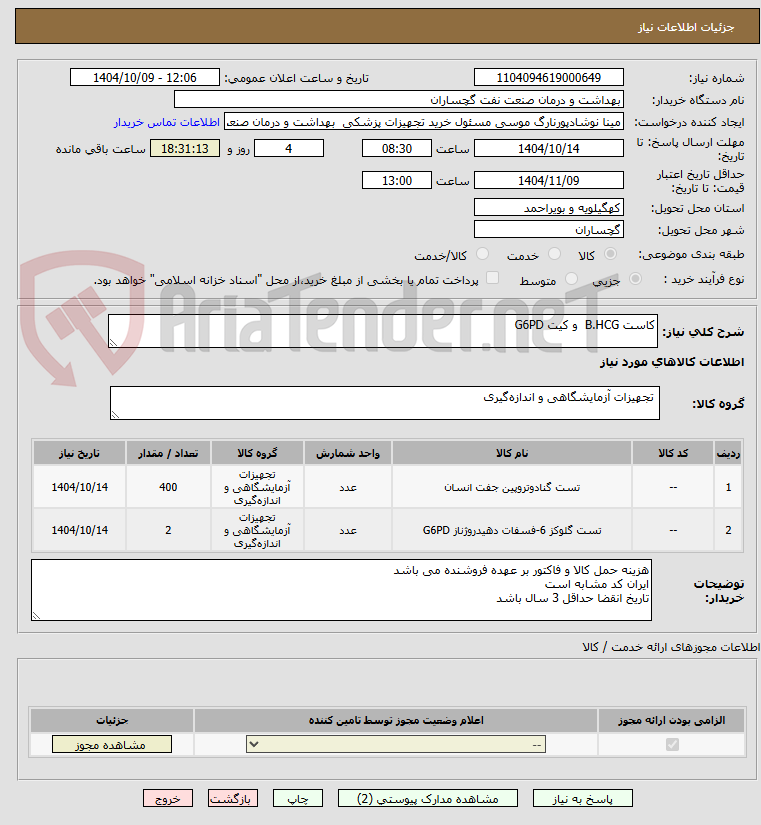Click تعداد / مقدار column header

pos(168,453)
